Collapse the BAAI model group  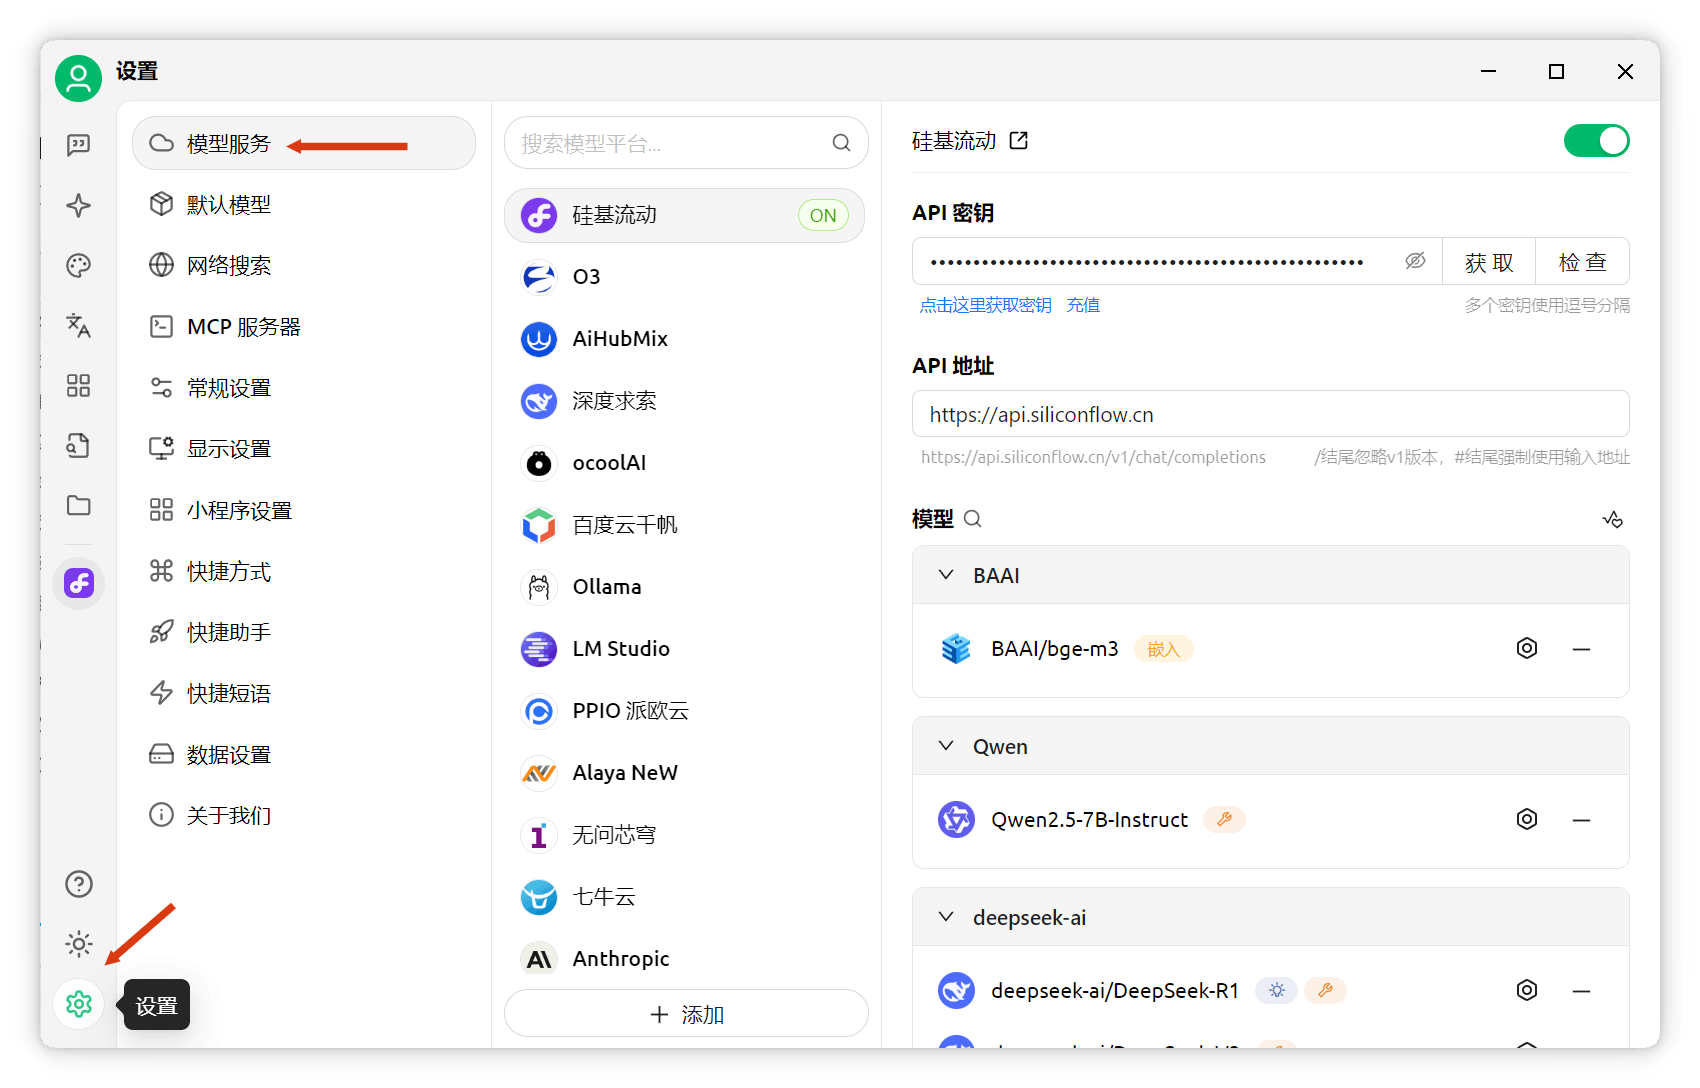(946, 575)
